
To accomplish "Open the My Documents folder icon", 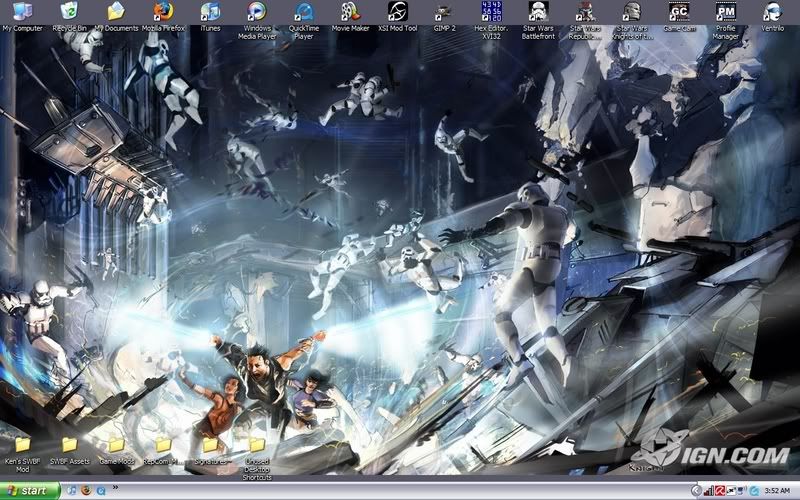I will 116,16.
